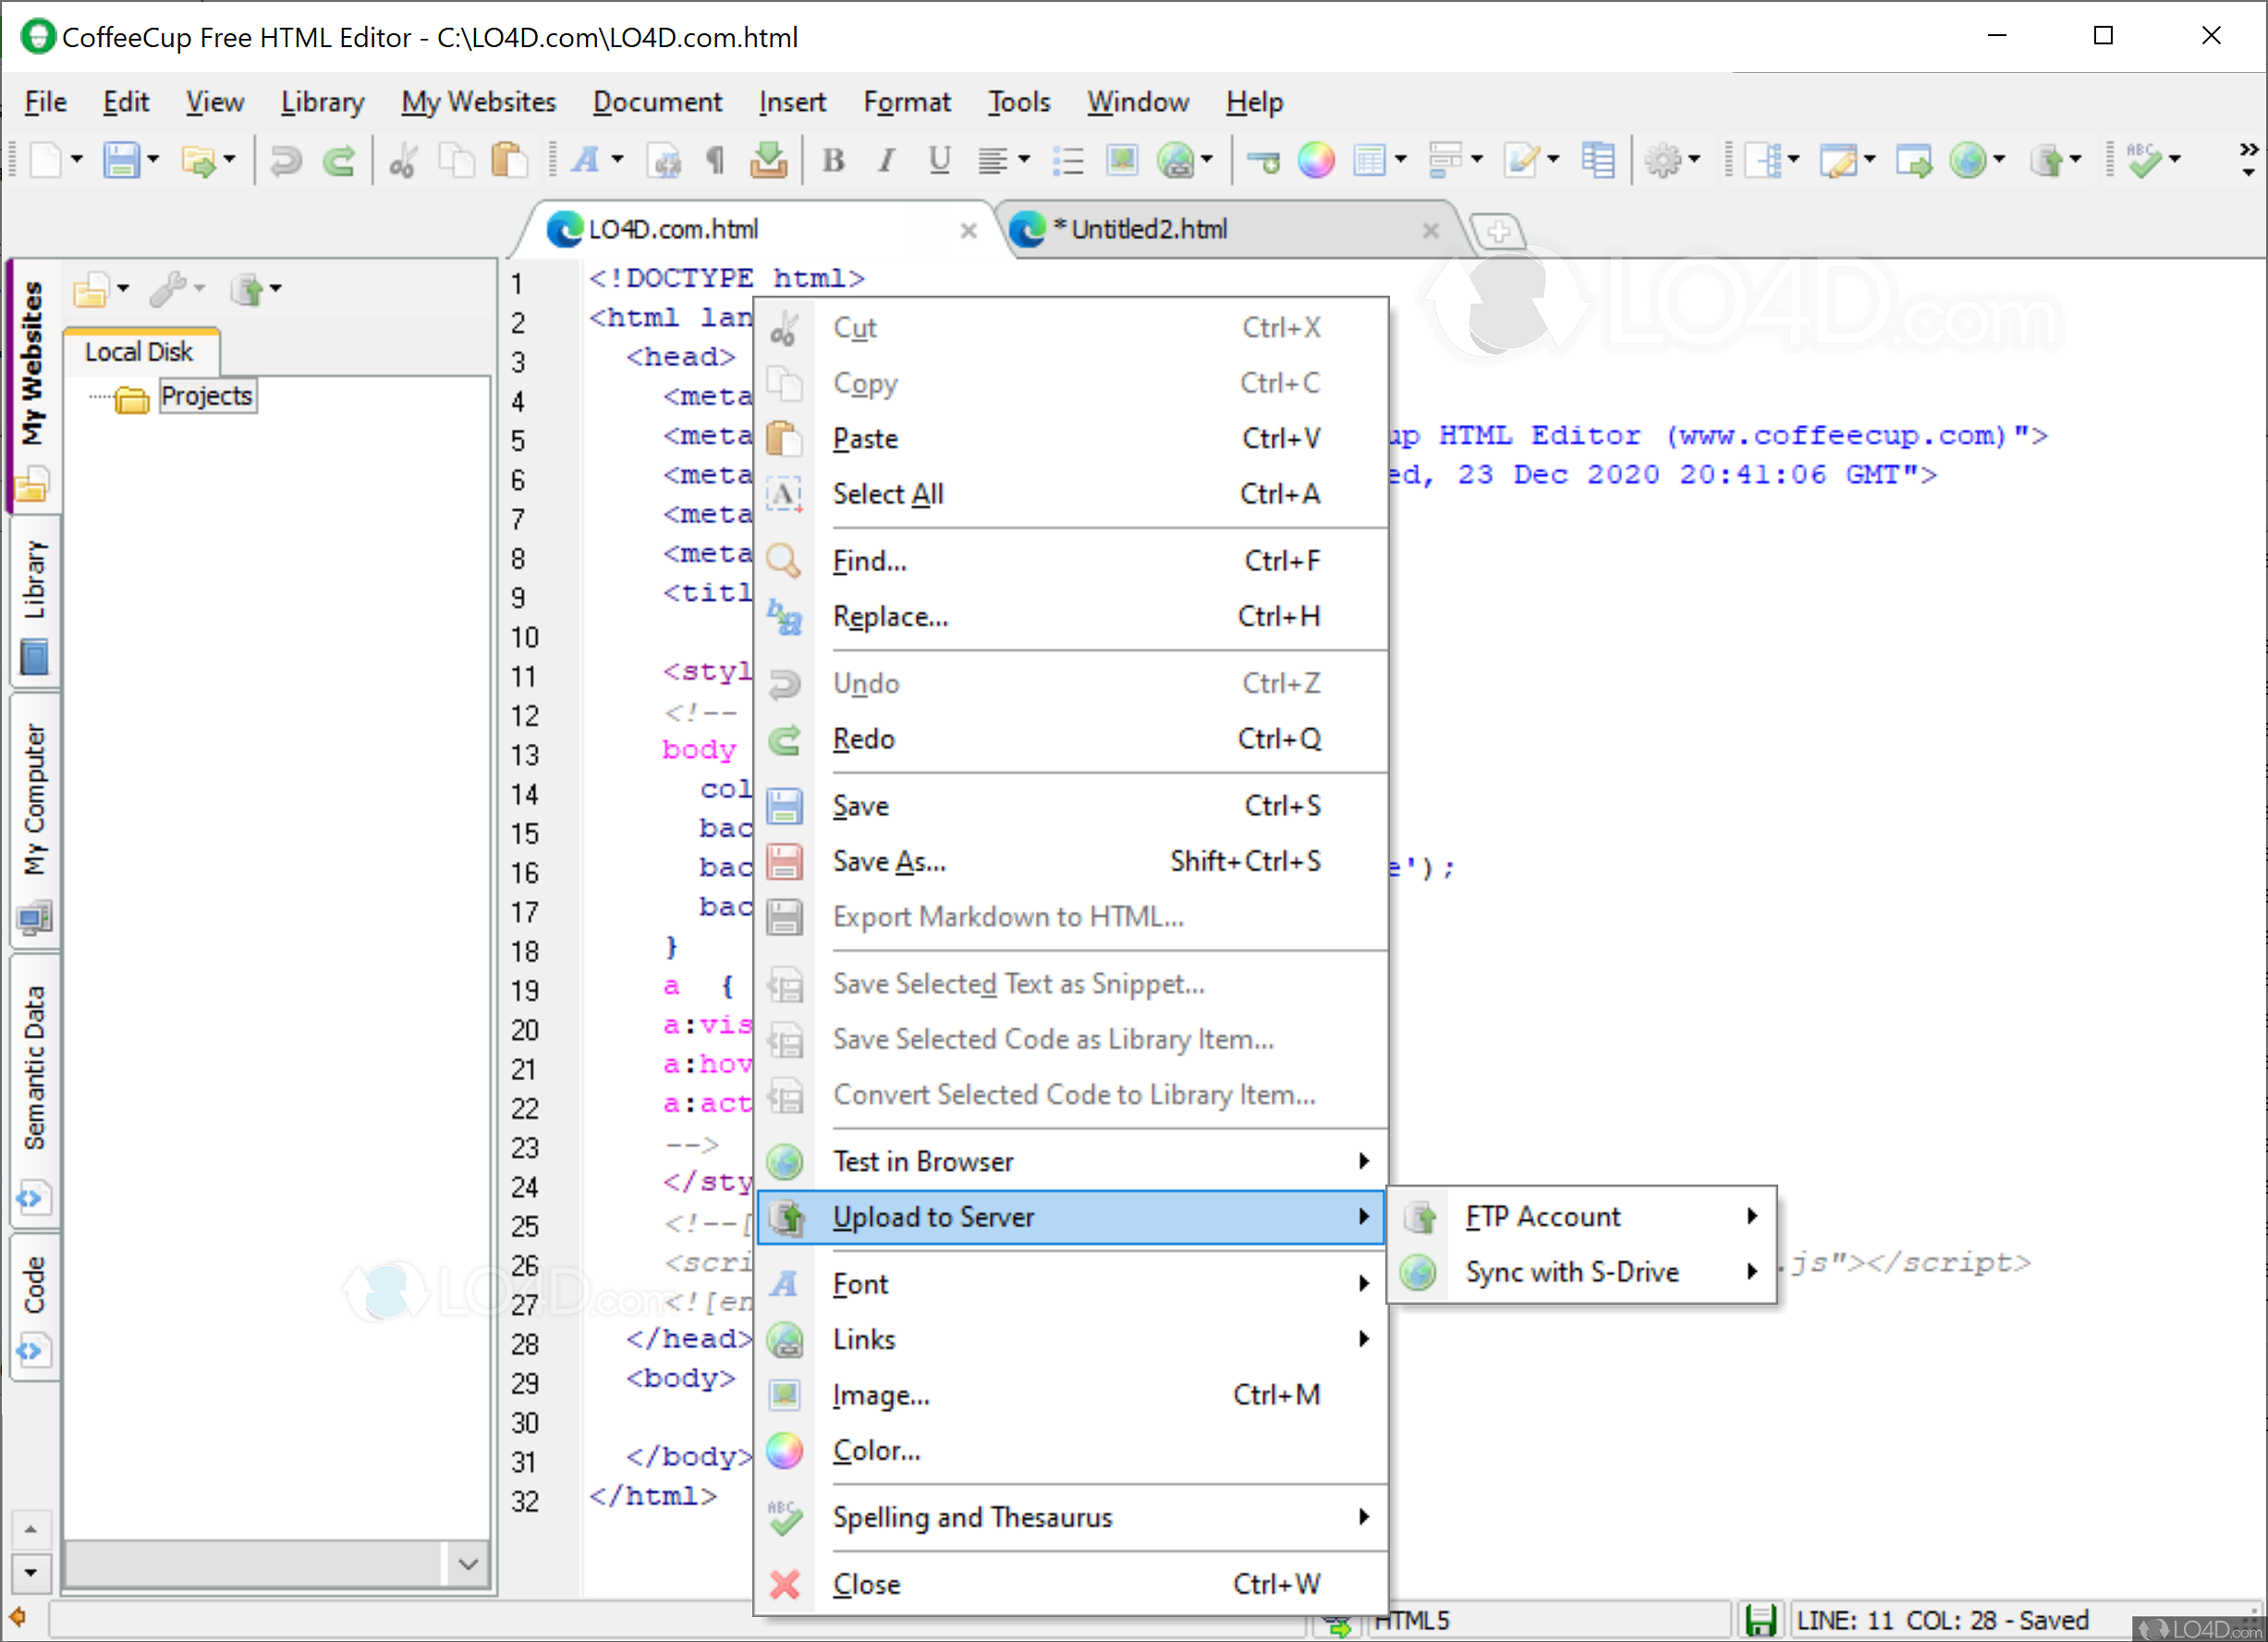Open the color picker wheel in toolbar
Viewport: 2268px width, 1642px height.
(1315, 160)
